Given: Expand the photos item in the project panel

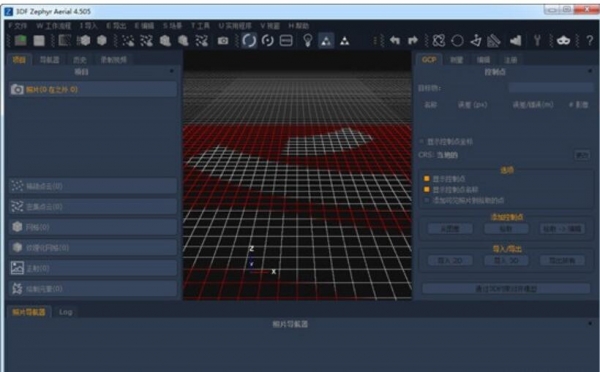Looking at the screenshot, I should [93, 90].
